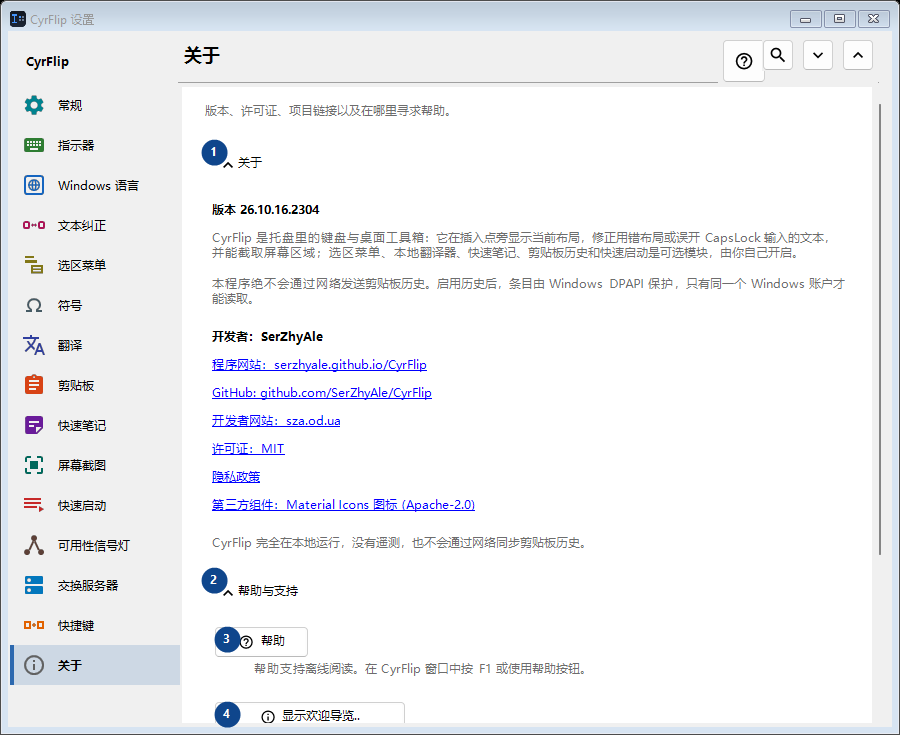Click the CyrFlip sidebar heading
Viewport: 900px width, 735px height.
(x=47, y=61)
